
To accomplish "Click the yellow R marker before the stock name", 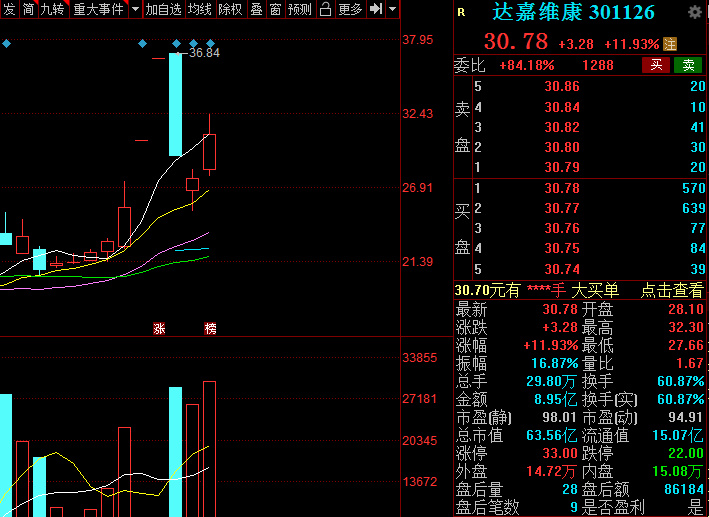I will pos(461,13).
